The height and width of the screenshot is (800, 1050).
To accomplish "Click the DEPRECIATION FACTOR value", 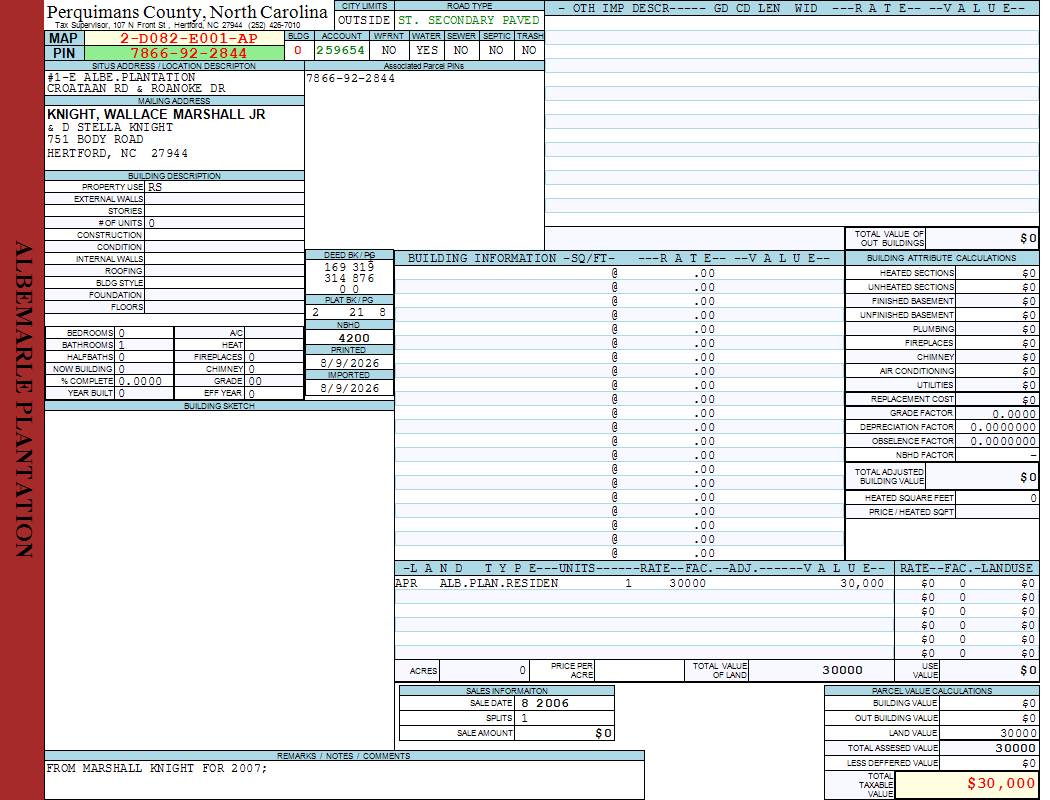I will coord(1003,427).
